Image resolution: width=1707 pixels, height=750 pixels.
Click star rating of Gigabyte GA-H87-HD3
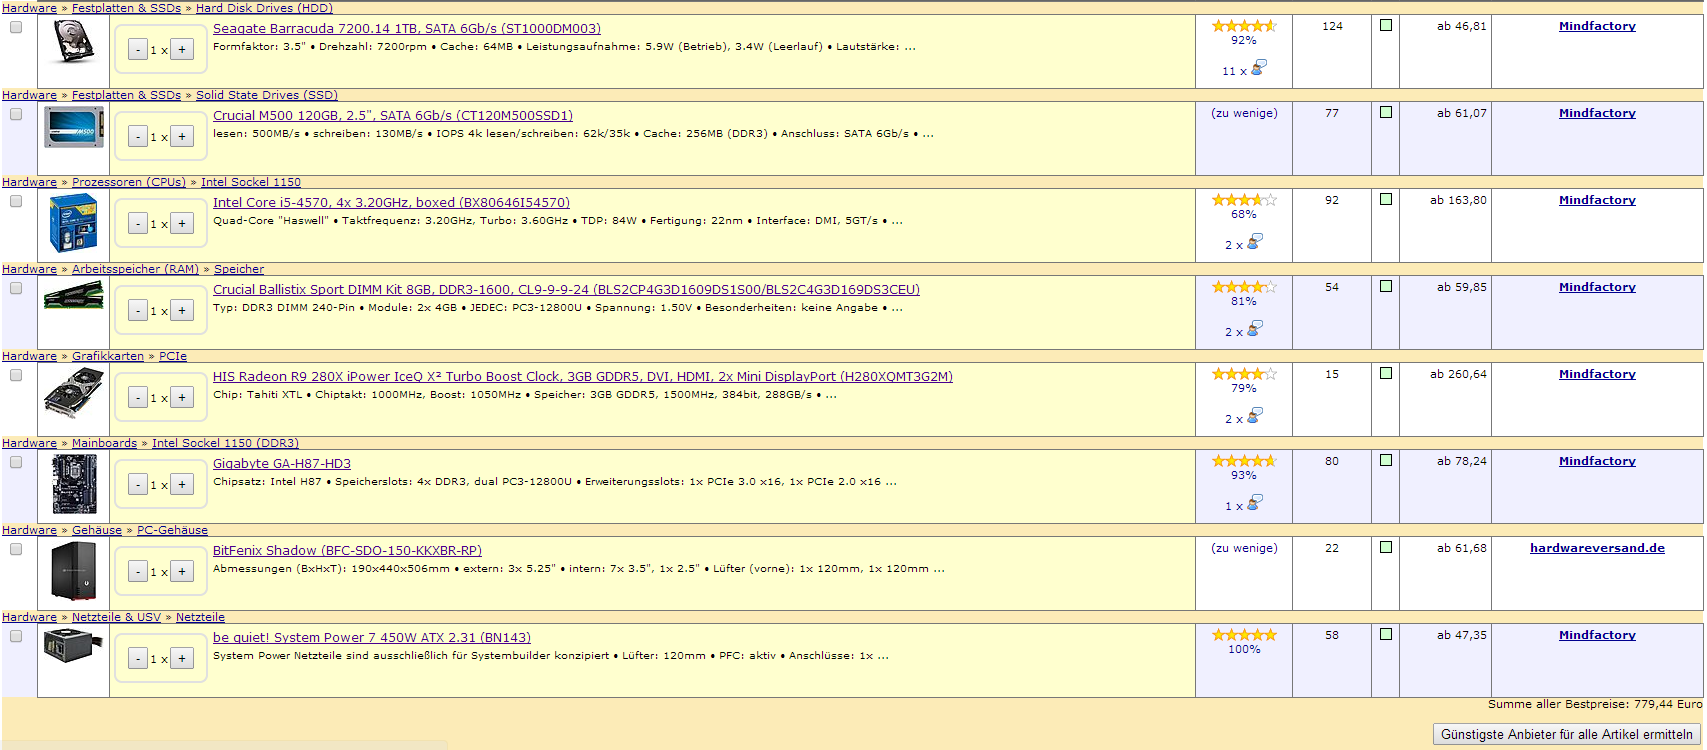click(1244, 461)
